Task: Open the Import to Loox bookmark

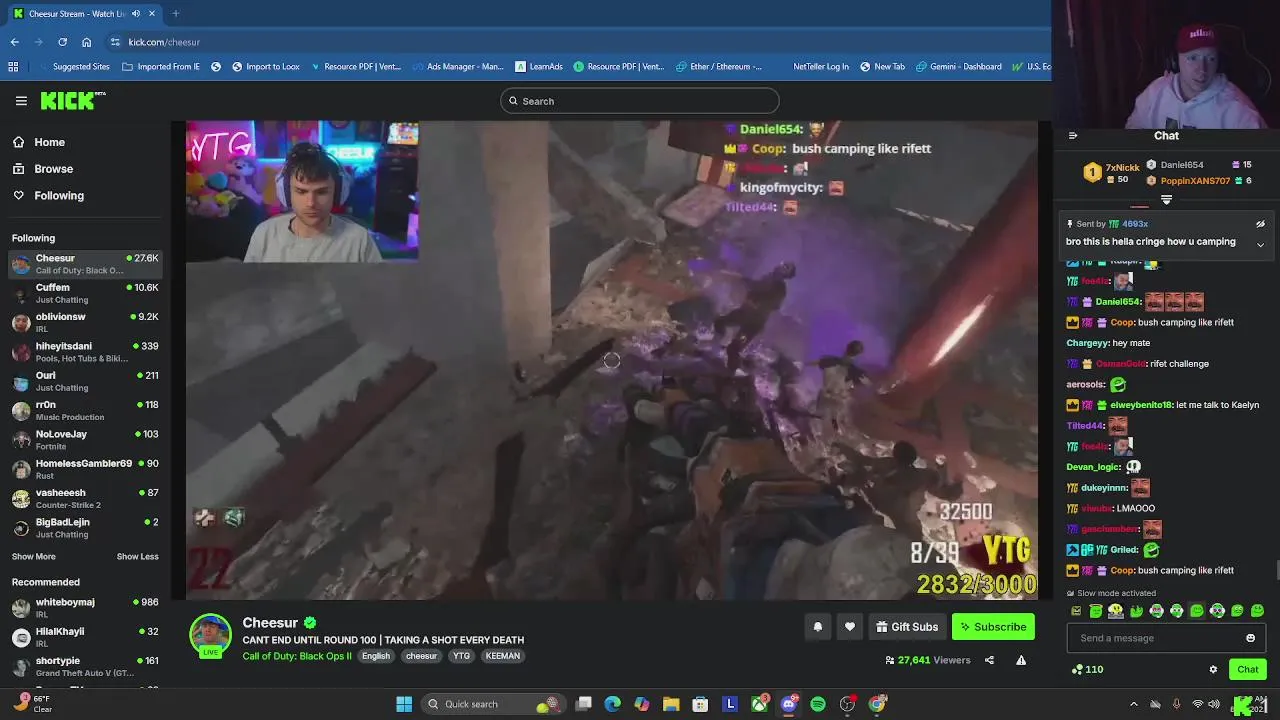Action: 265,67
